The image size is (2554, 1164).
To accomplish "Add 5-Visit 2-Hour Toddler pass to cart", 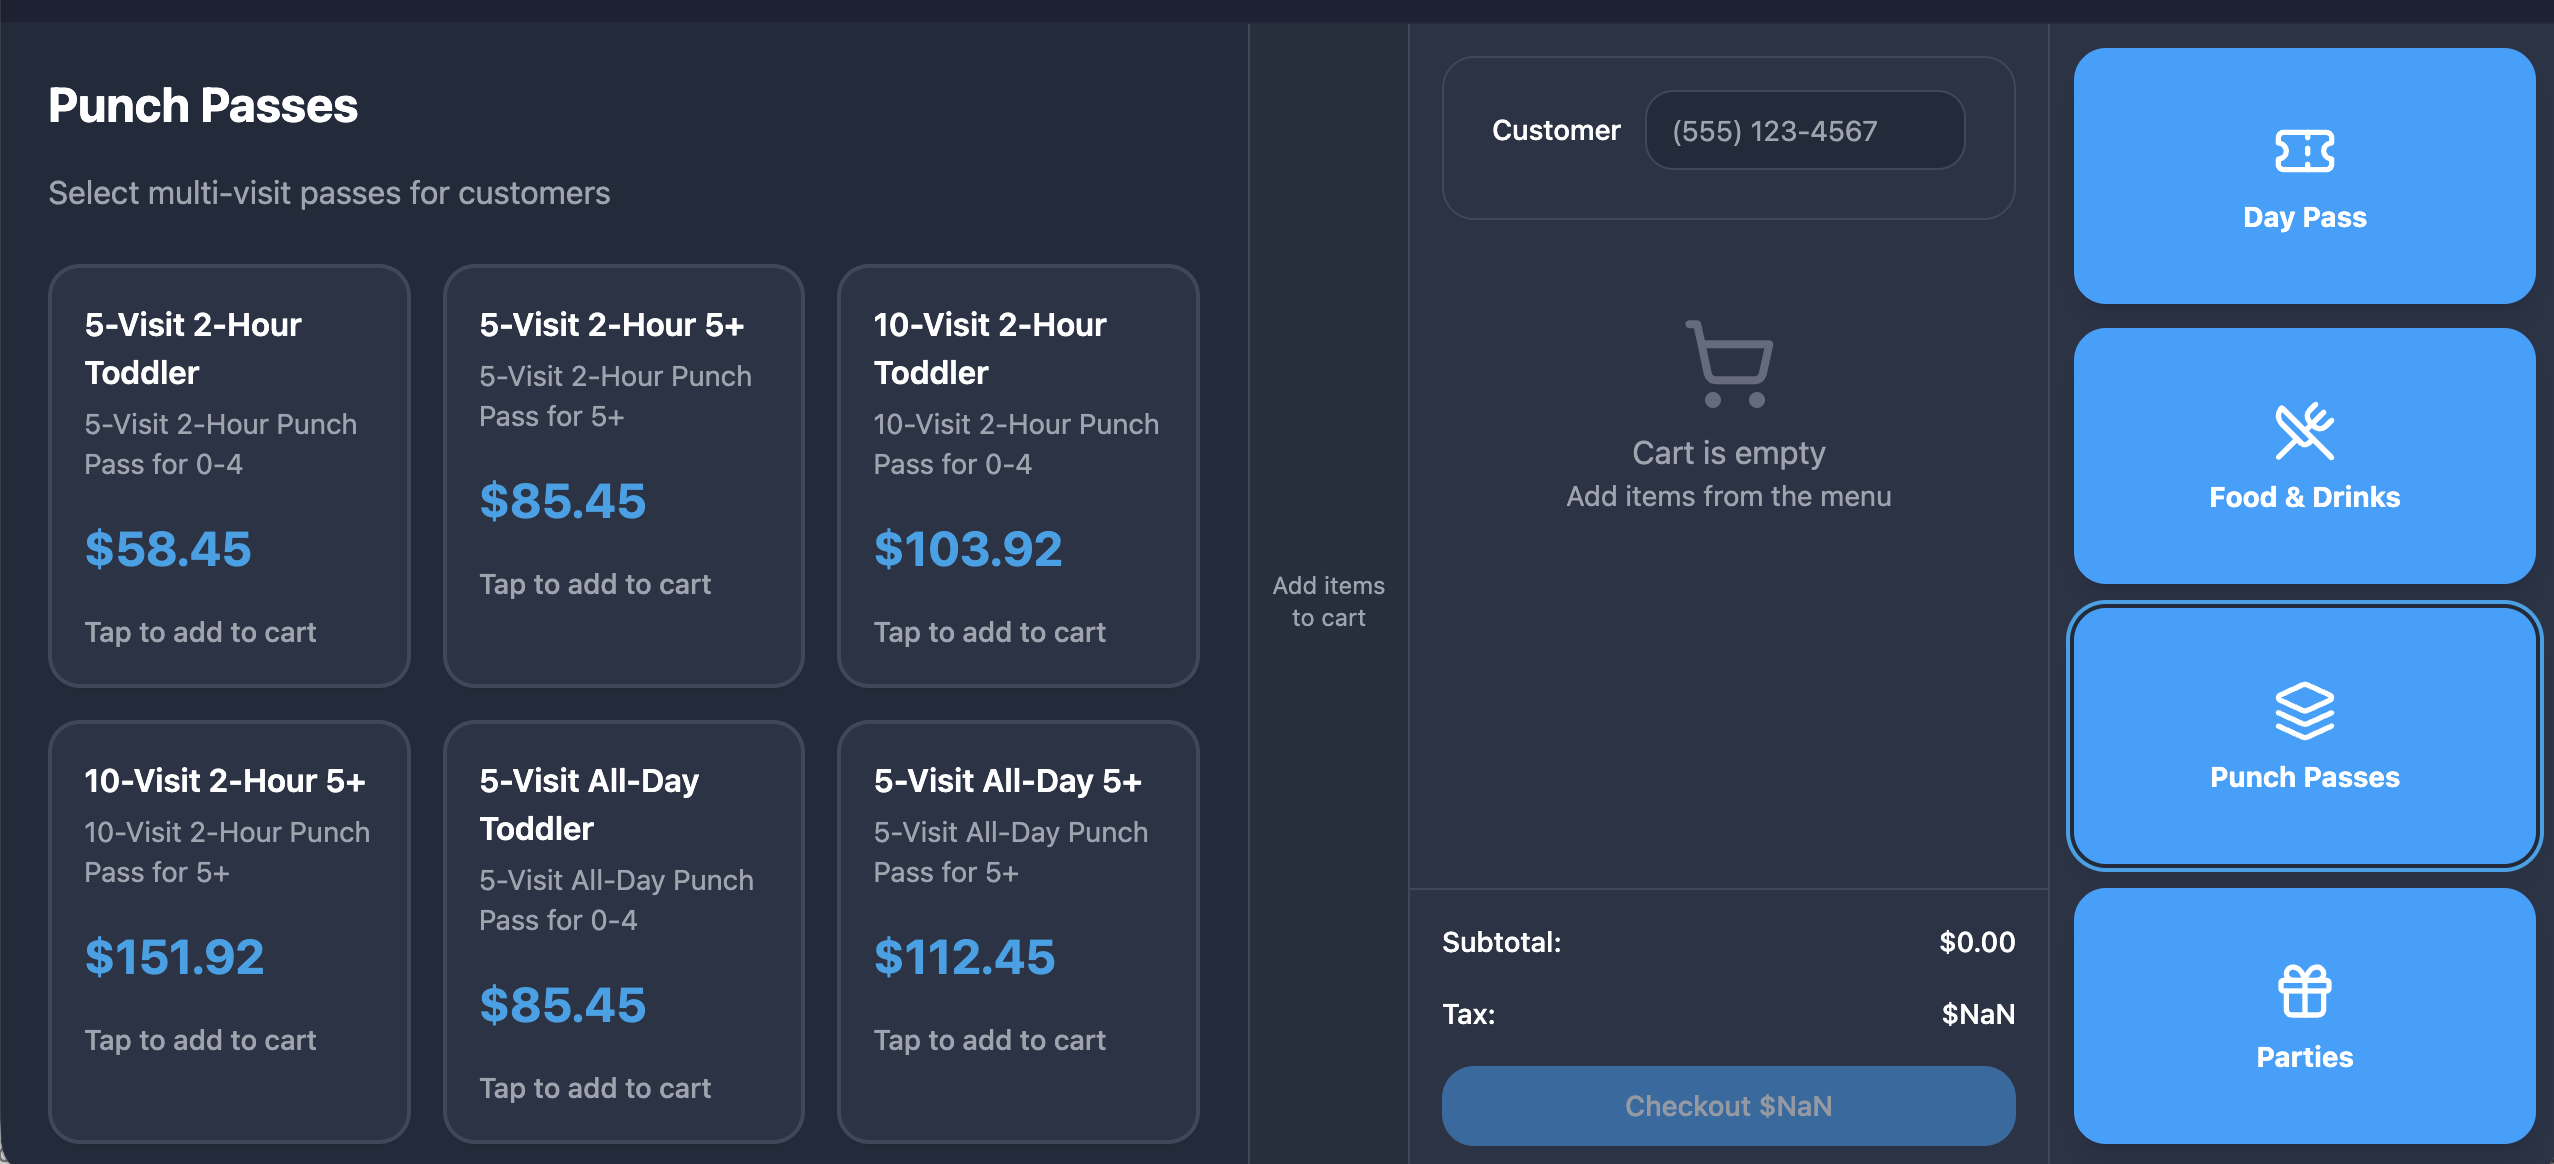I will coord(229,476).
